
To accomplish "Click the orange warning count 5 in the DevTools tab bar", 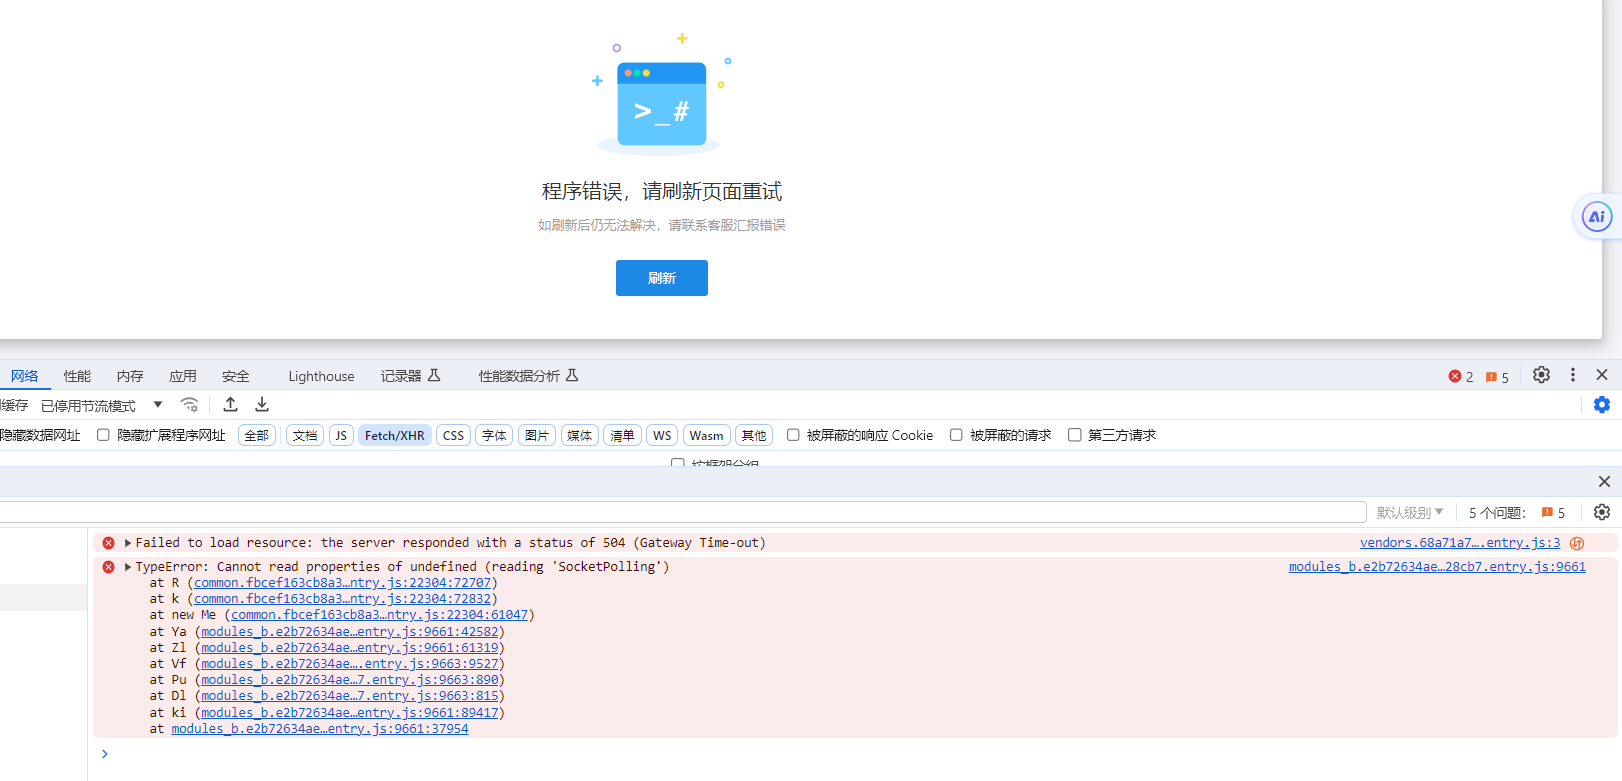I will 1497,377.
